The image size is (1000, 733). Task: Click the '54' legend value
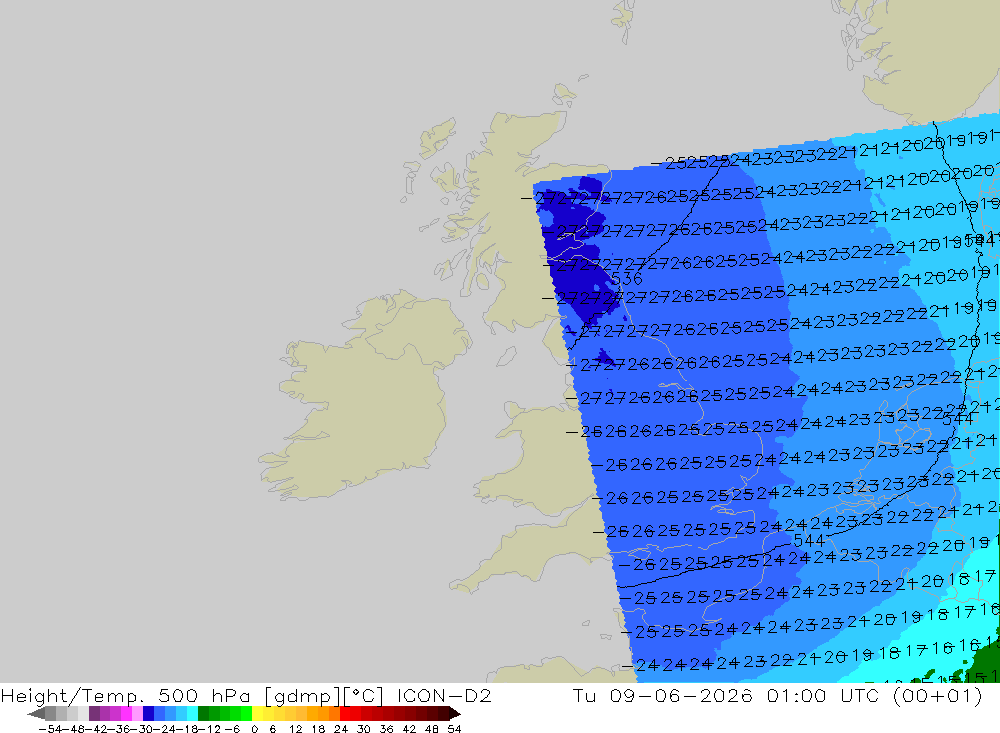tap(454, 729)
